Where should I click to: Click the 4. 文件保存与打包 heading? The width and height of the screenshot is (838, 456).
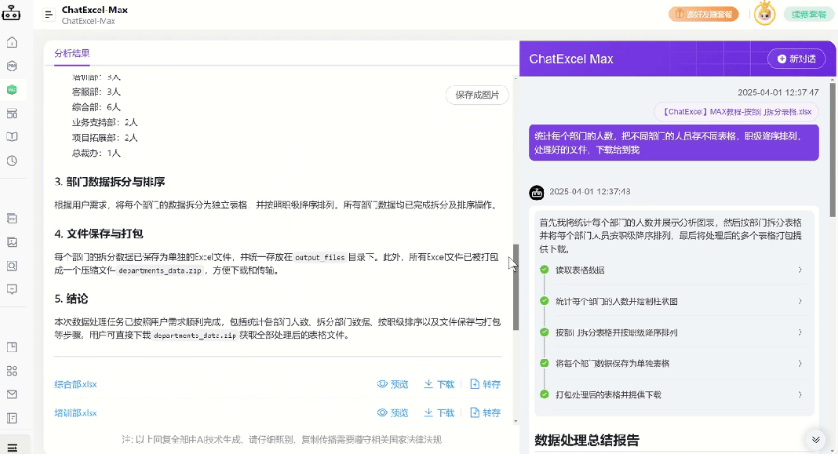98,234
